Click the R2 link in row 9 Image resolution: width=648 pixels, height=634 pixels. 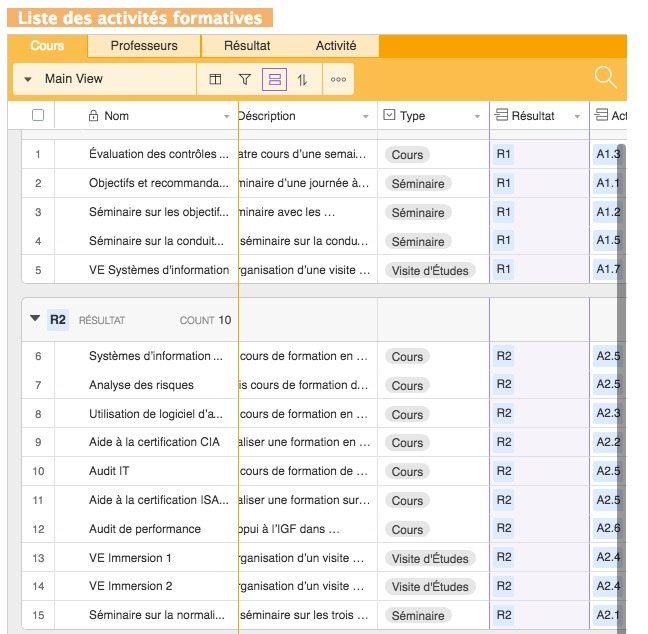[504, 442]
